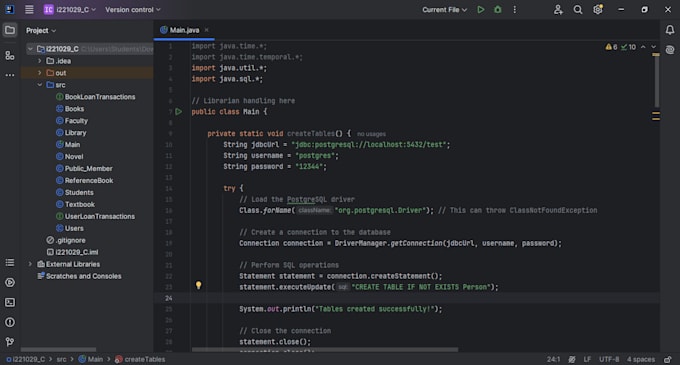Show more tool windows ellipsis
The height and width of the screenshot is (365, 680).
pos(10,75)
